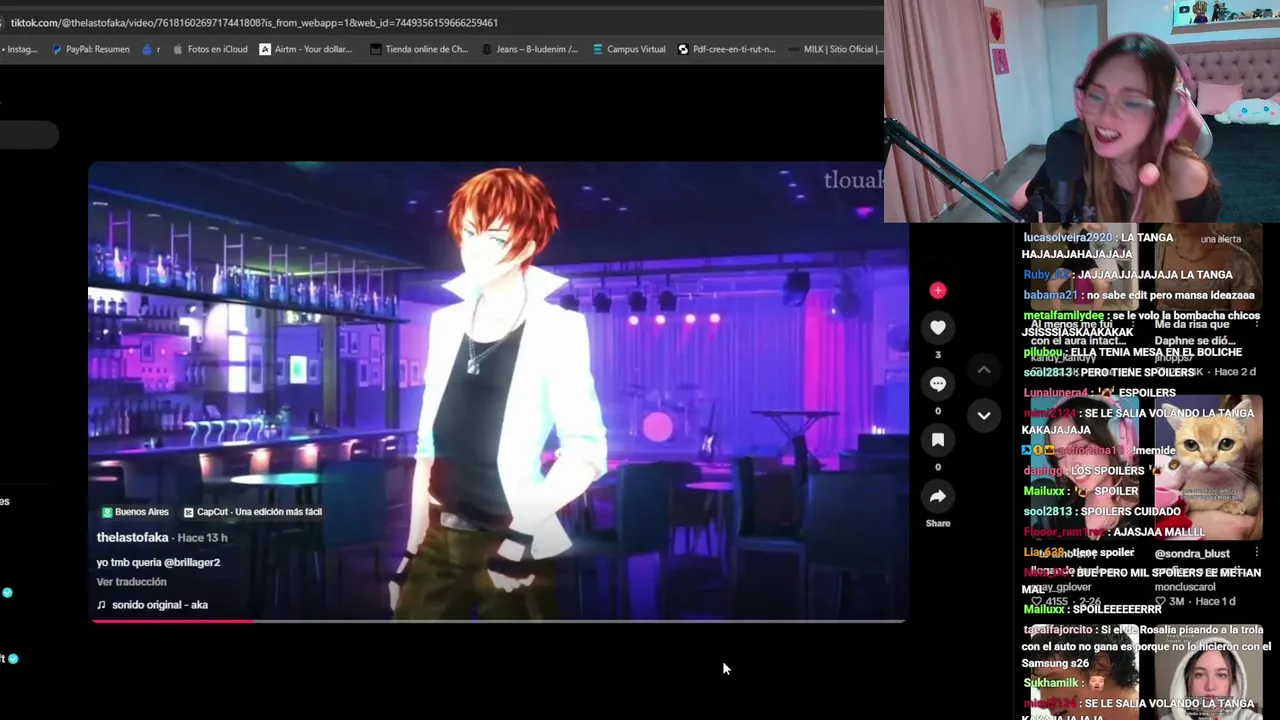Go to next video with down chevron
The image size is (1280, 720).
point(984,415)
